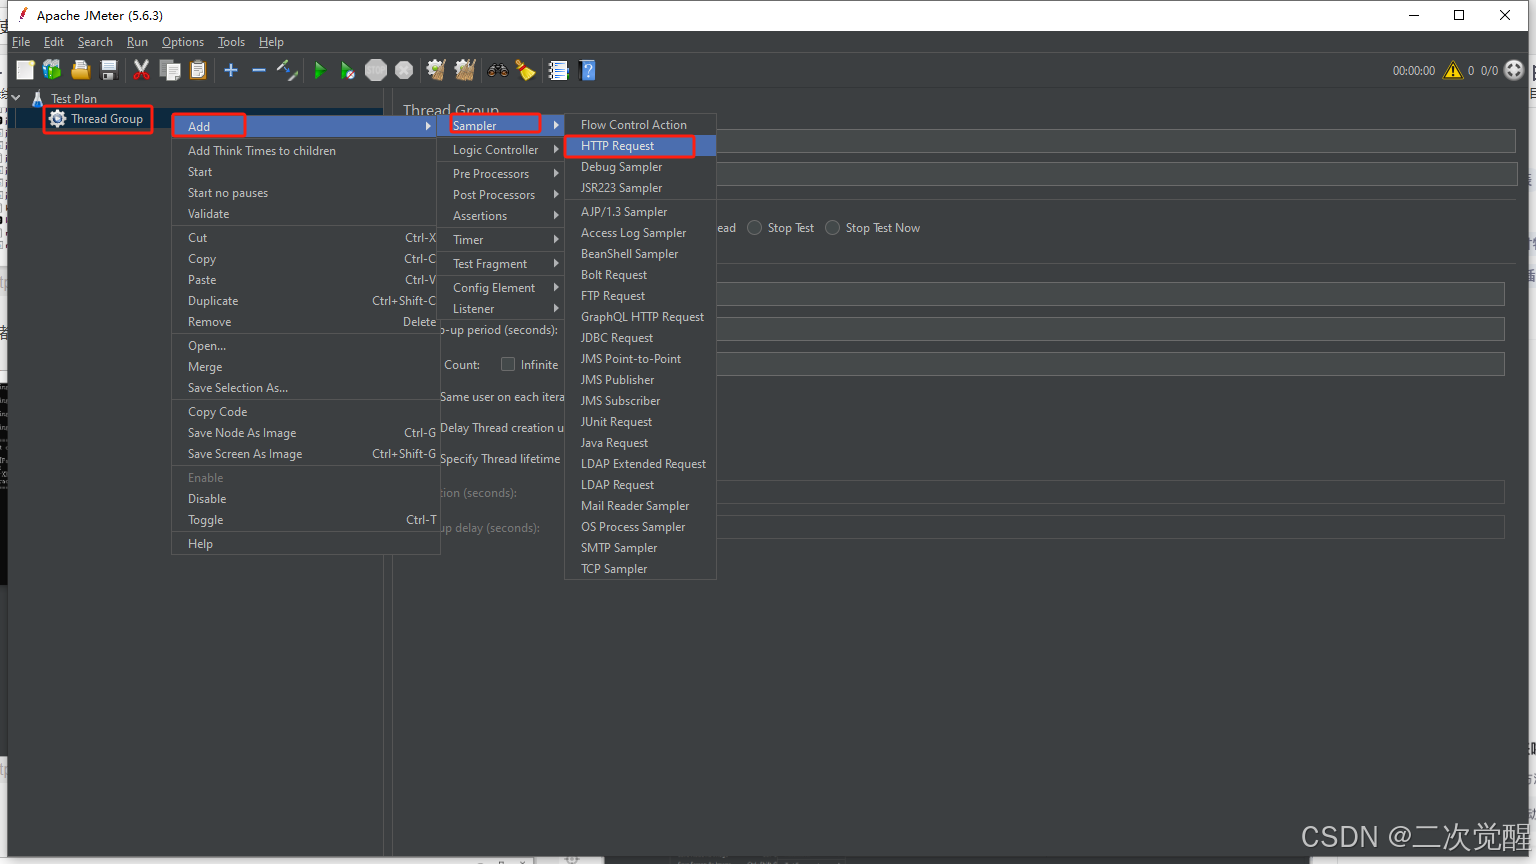Click the Open file folder icon

81,70
